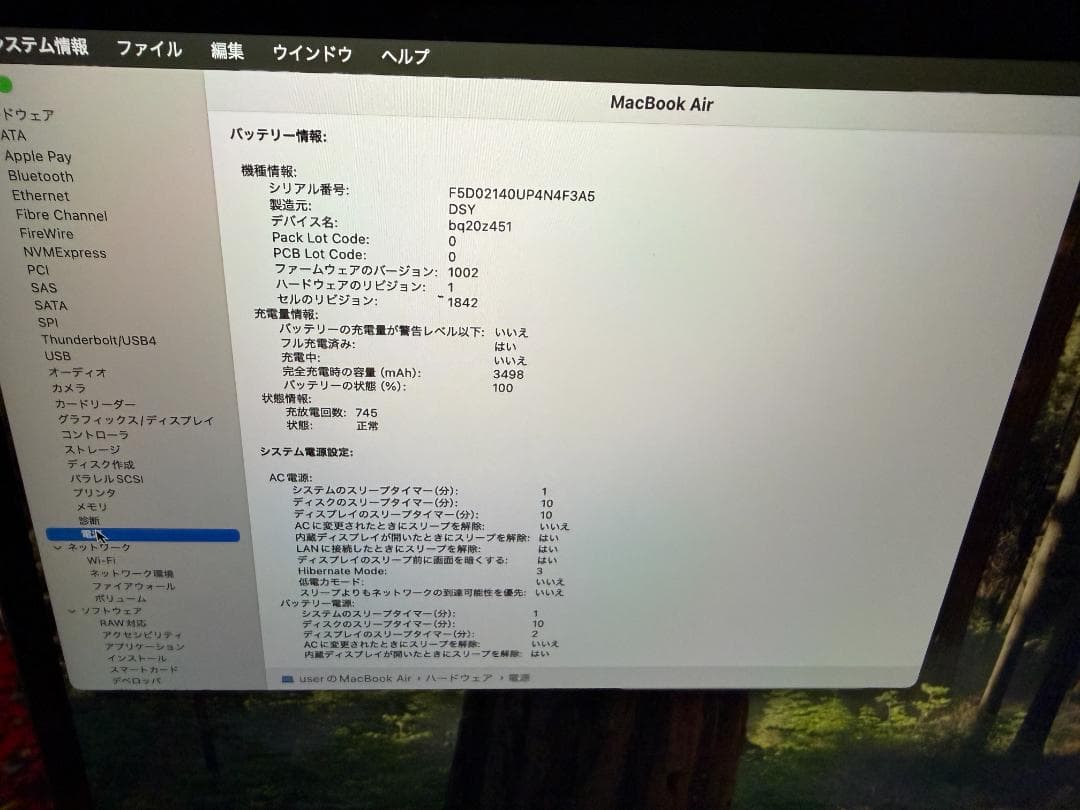The image size is (1080, 810).
Task: Open the 編集 menu
Action: click(226, 52)
